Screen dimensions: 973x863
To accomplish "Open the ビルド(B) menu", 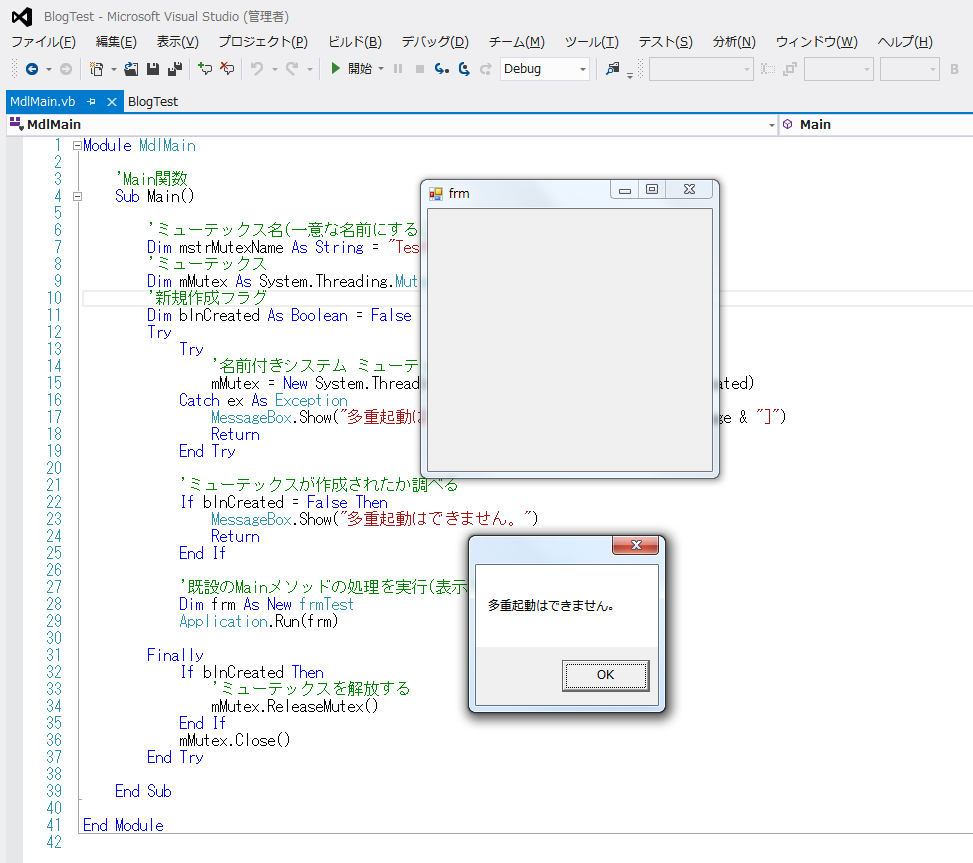I will click(355, 42).
